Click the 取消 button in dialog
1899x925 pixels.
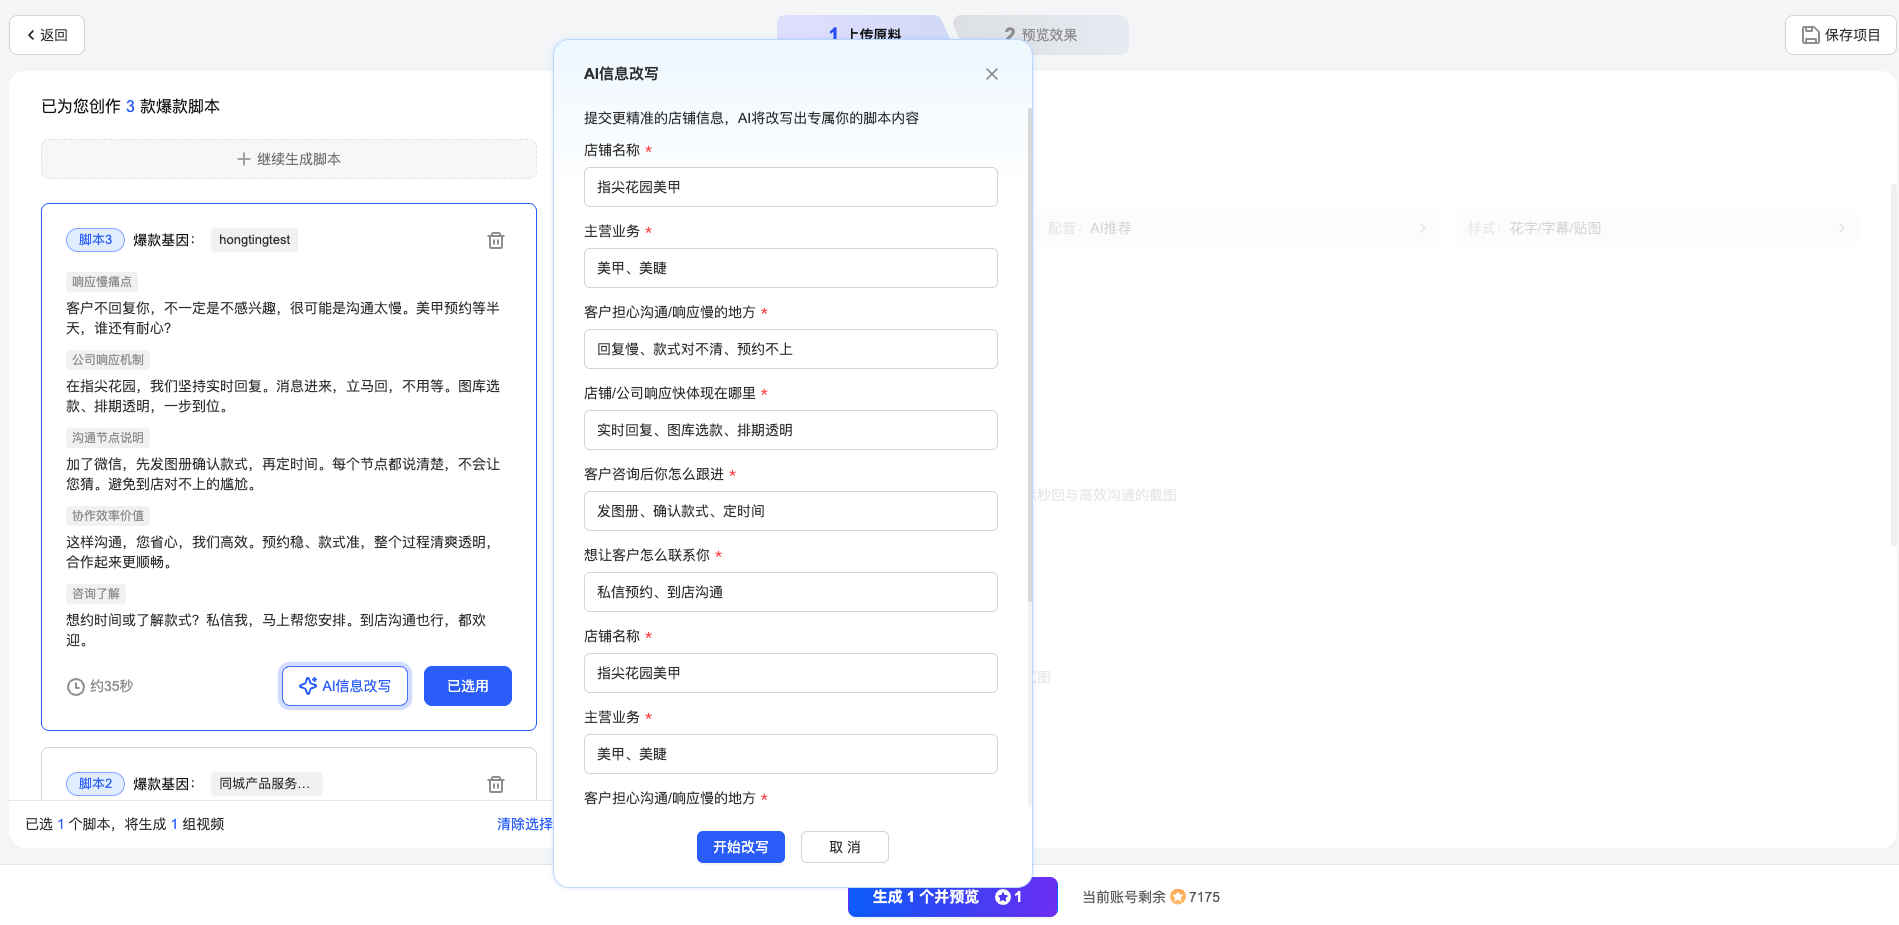[845, 847]
